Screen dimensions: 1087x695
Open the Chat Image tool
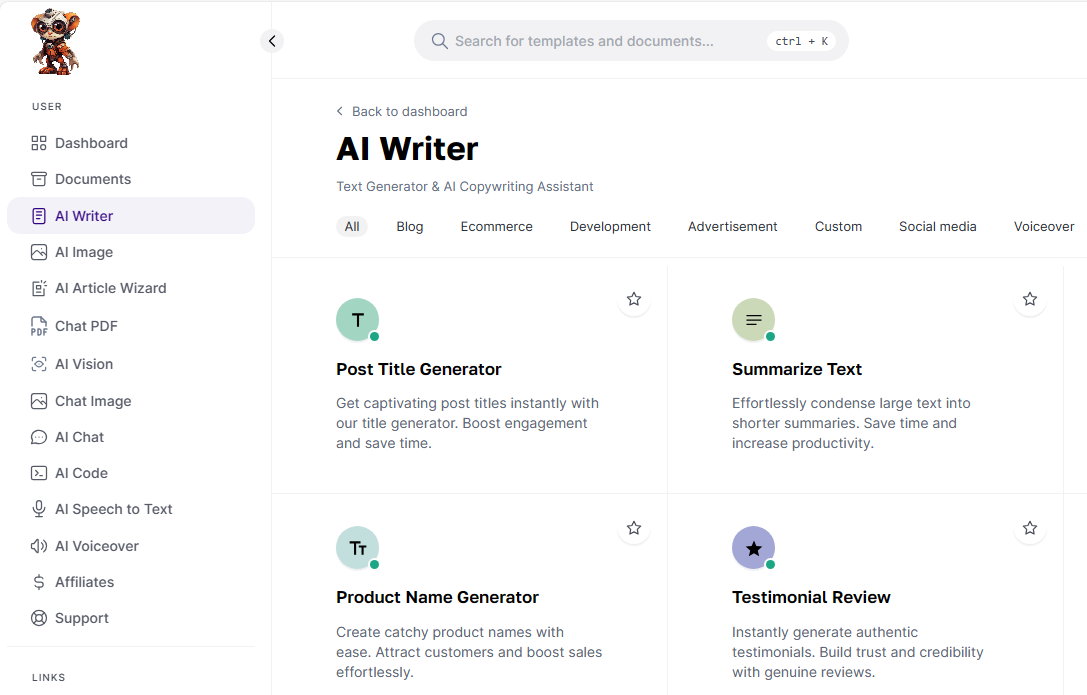coord(91,400)
